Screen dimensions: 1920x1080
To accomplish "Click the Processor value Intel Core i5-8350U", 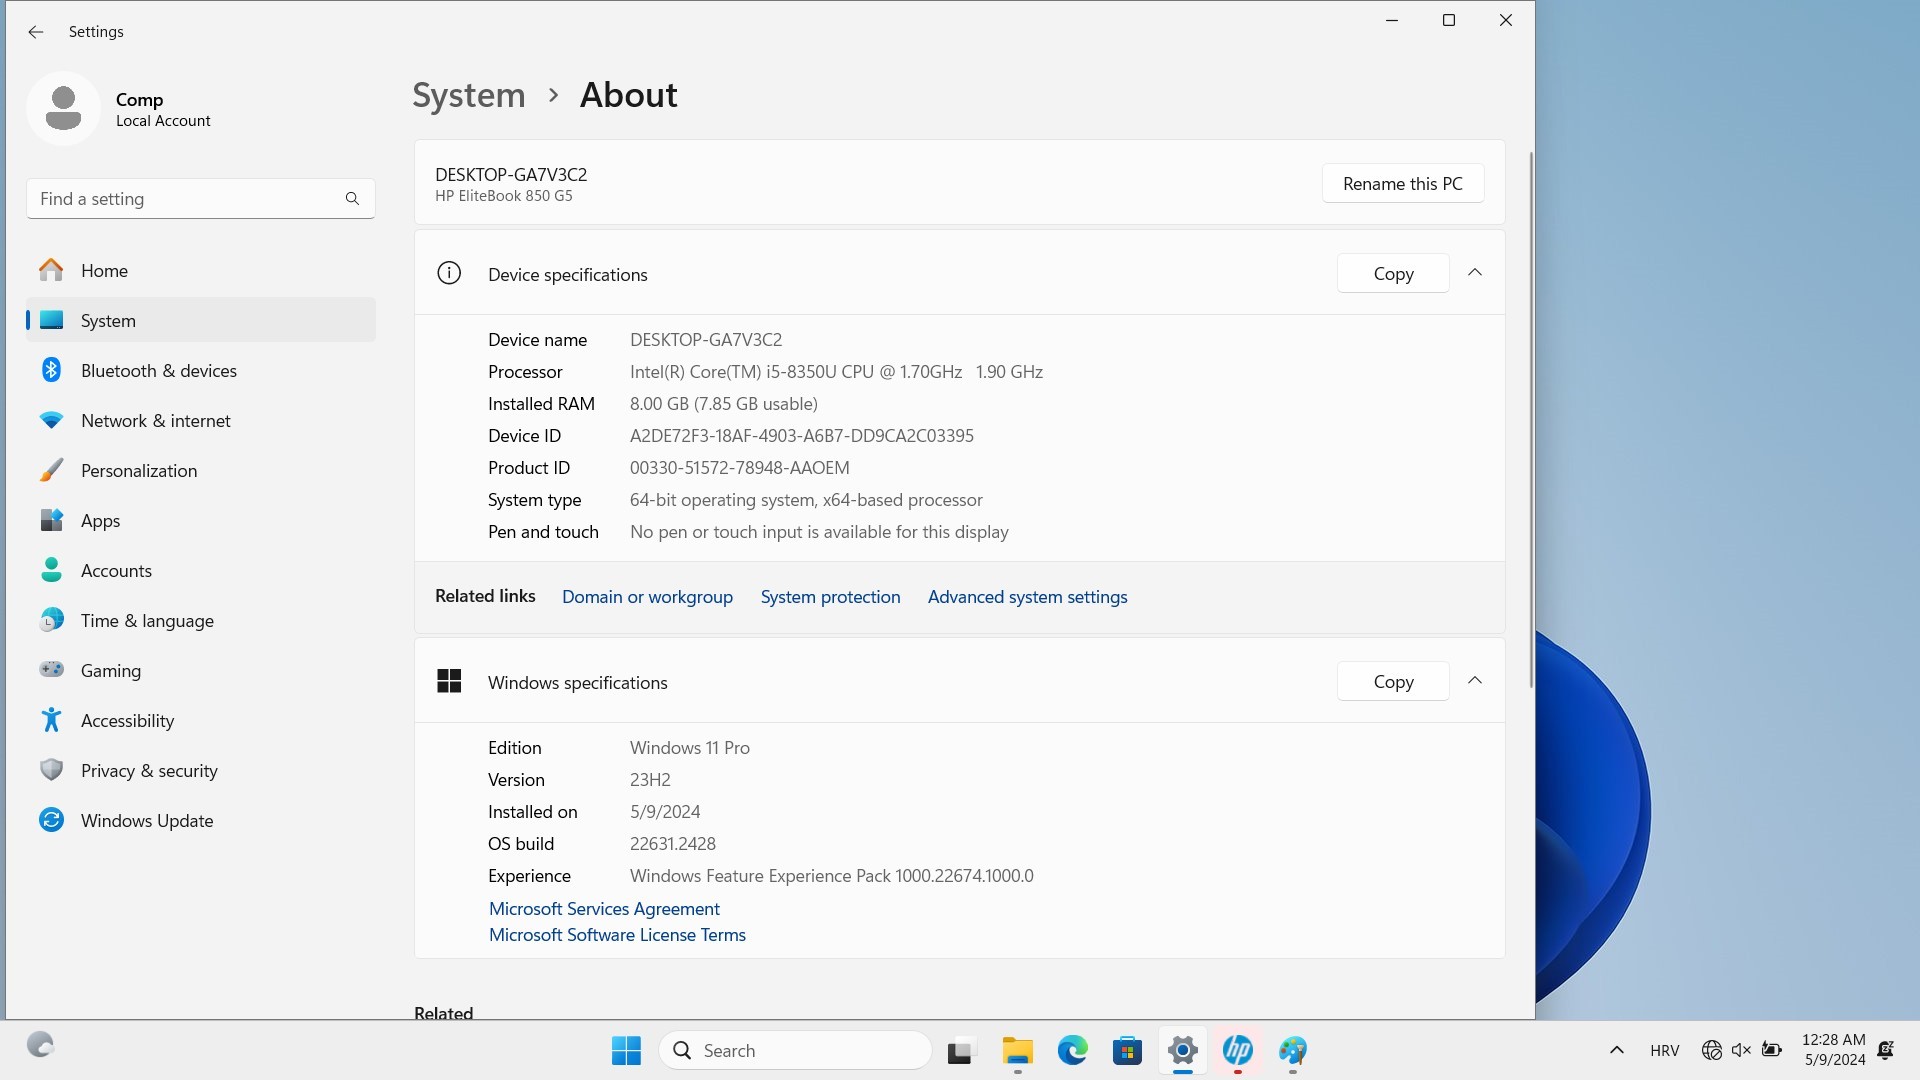I will coord(836,372).
